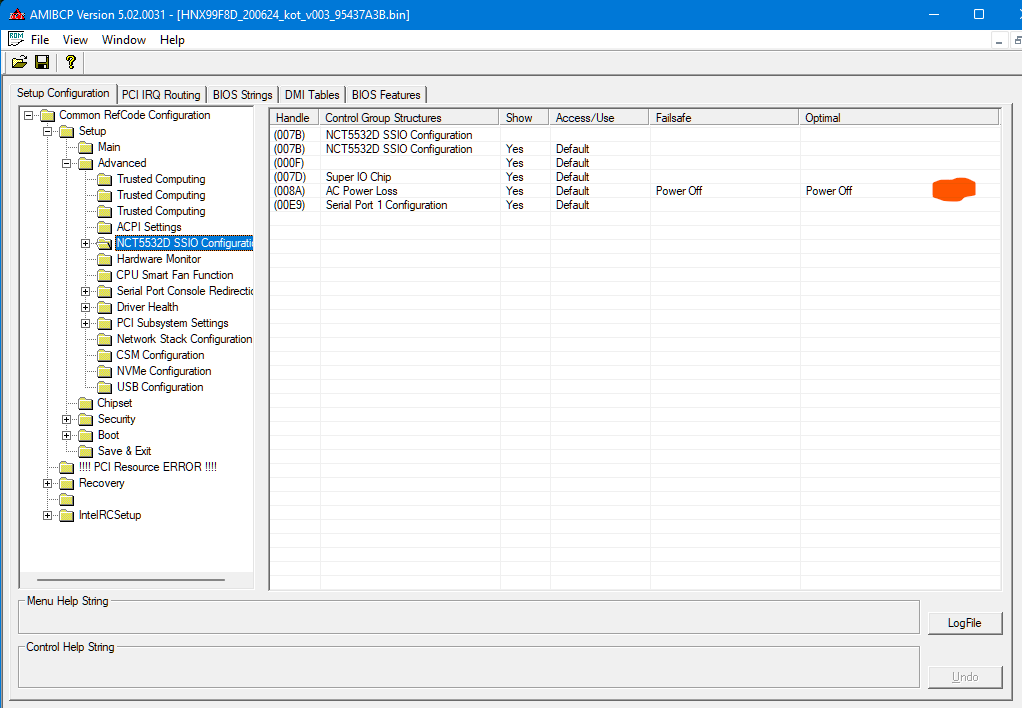
Task: Collapse the Setup tree node
Action: (x=48, y=131)
